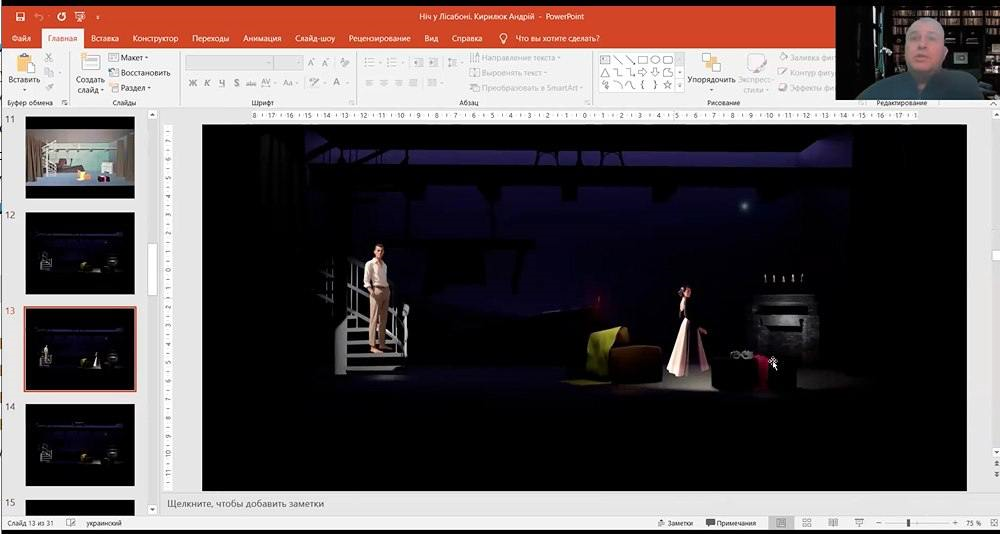1000x534 pixels.
Task: Select slide 11 thumbnail
Action: [80, 157]
